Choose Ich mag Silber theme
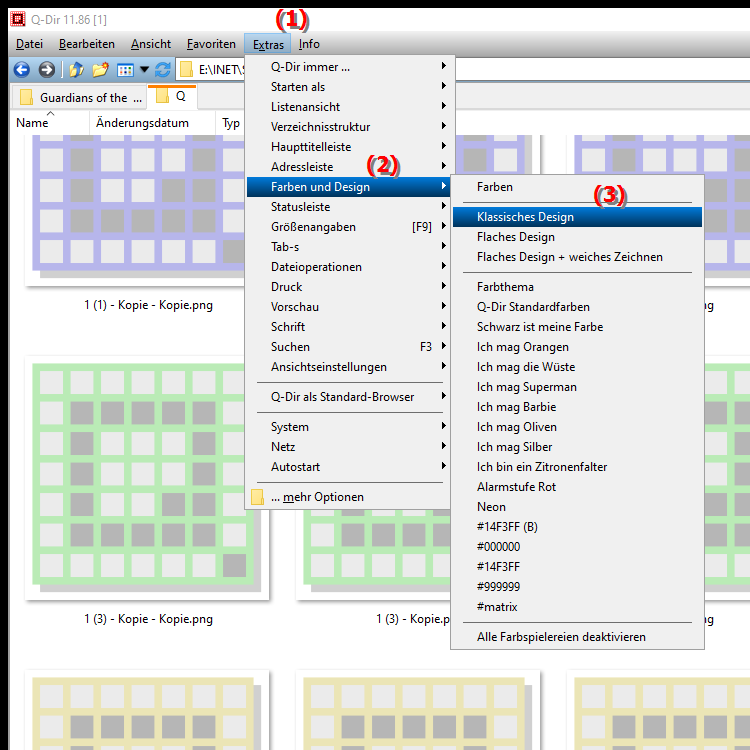The height and width of the screenshot is (750, 750). (x=577, y=447)
